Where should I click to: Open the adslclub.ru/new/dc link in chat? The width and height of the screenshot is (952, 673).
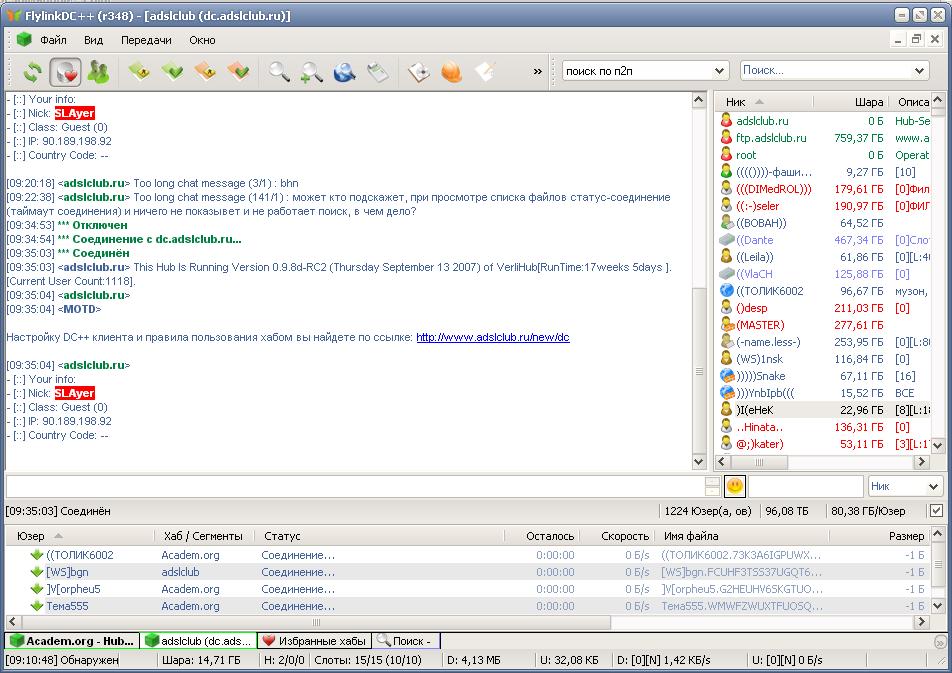click(492, 337)
